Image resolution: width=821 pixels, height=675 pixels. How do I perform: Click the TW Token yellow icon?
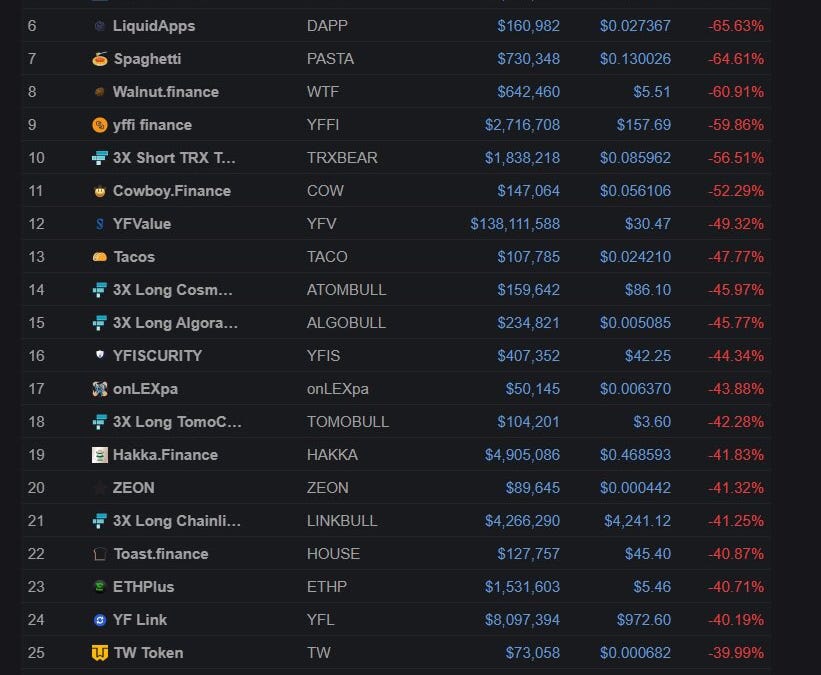coord(99,652)
